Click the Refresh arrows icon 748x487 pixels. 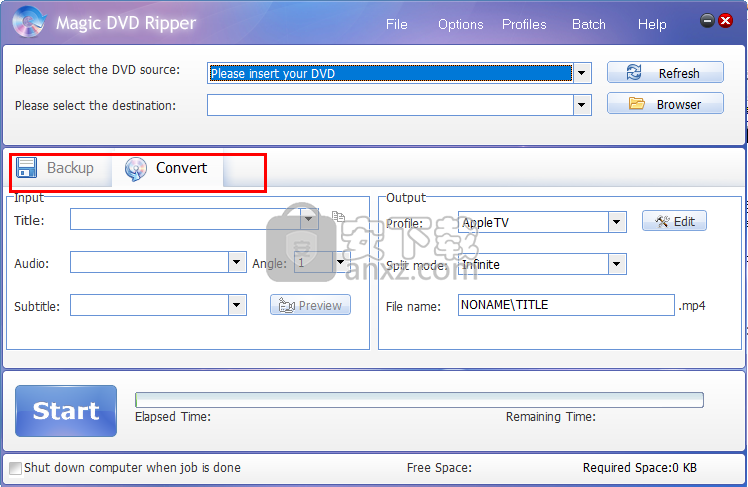pyautogui.click(x=634, y=73)
